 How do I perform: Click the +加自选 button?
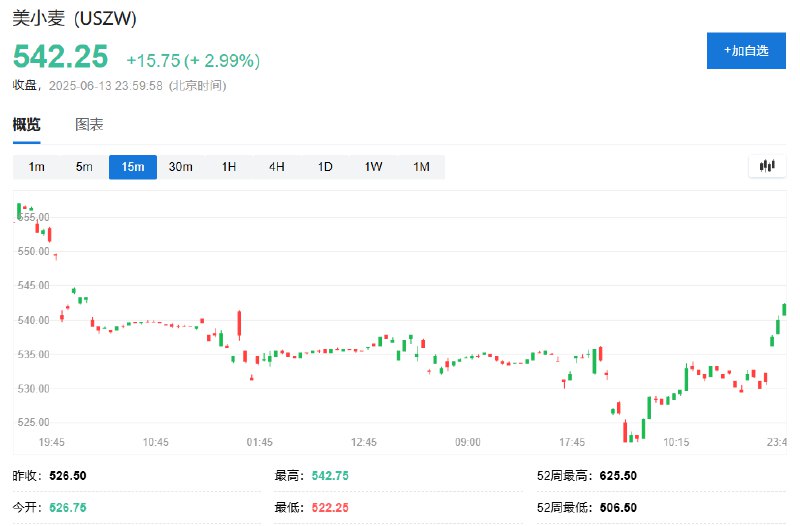coord(746,51)
